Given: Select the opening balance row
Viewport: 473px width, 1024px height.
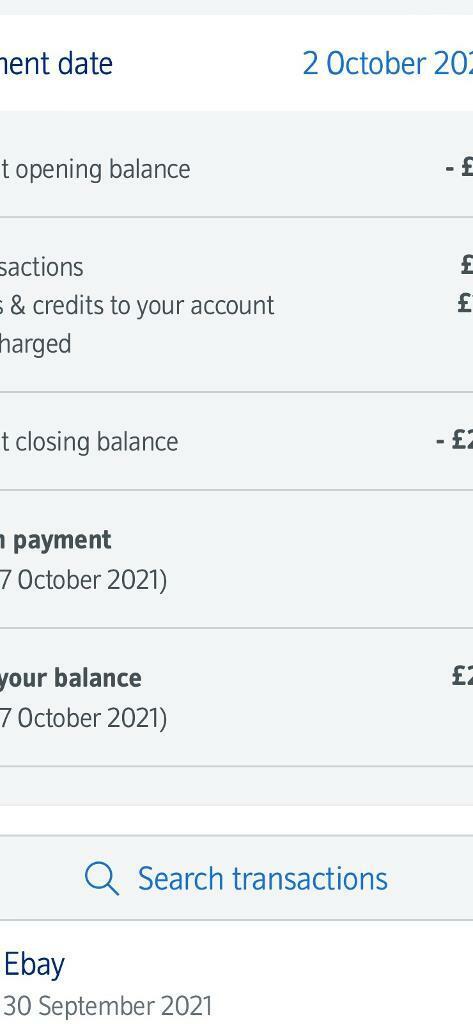Looking at the screenshot, I should click(x=236, y=168).
